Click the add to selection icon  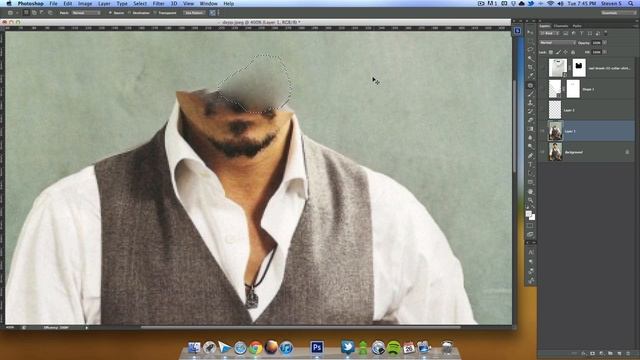coord(34,13)
